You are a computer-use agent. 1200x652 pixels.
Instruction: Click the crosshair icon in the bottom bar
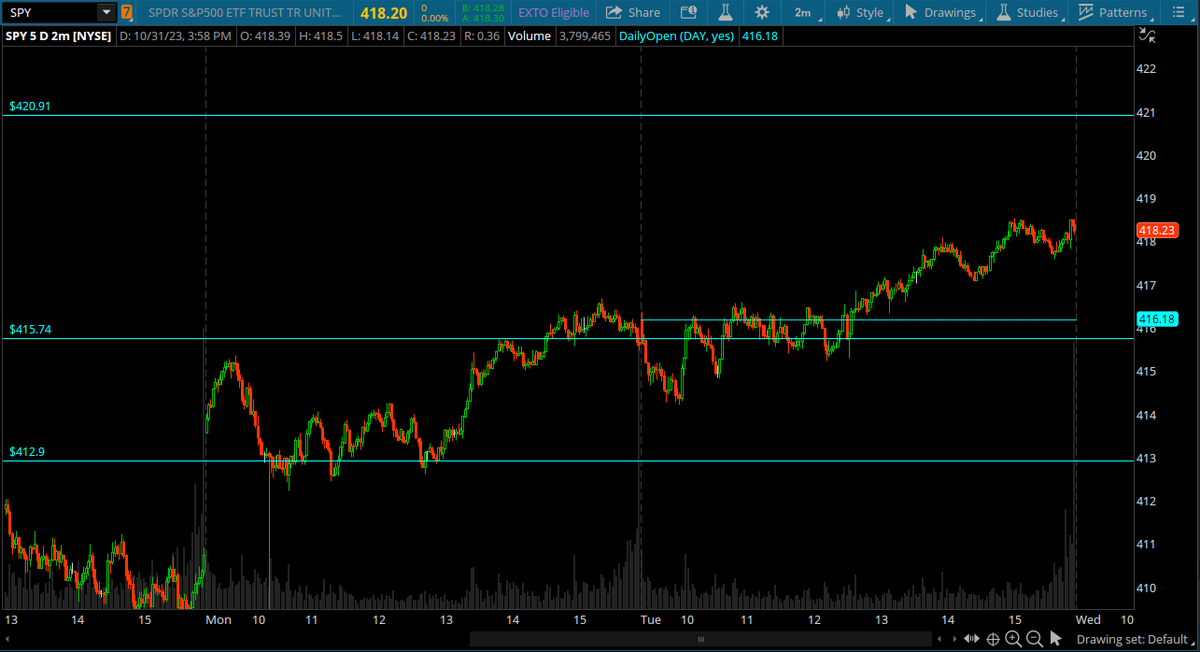click(994, 638)
